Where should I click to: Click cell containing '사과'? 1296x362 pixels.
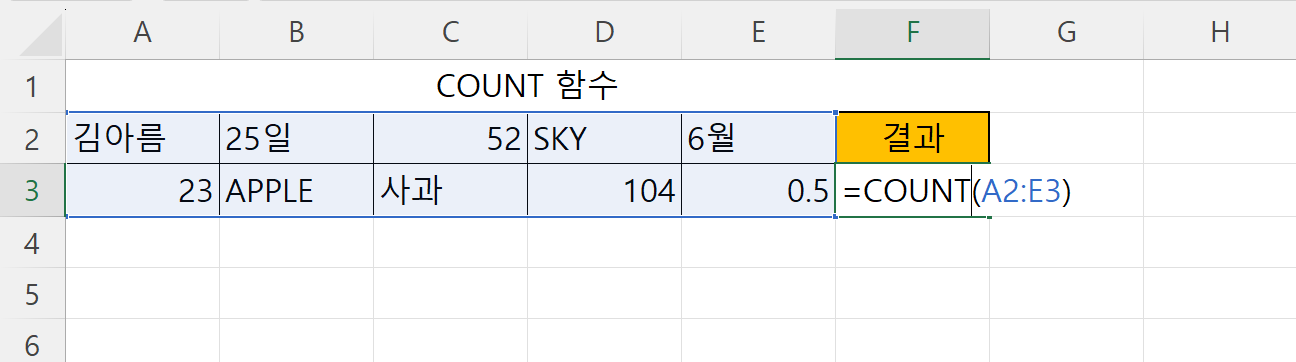(451, 190)
